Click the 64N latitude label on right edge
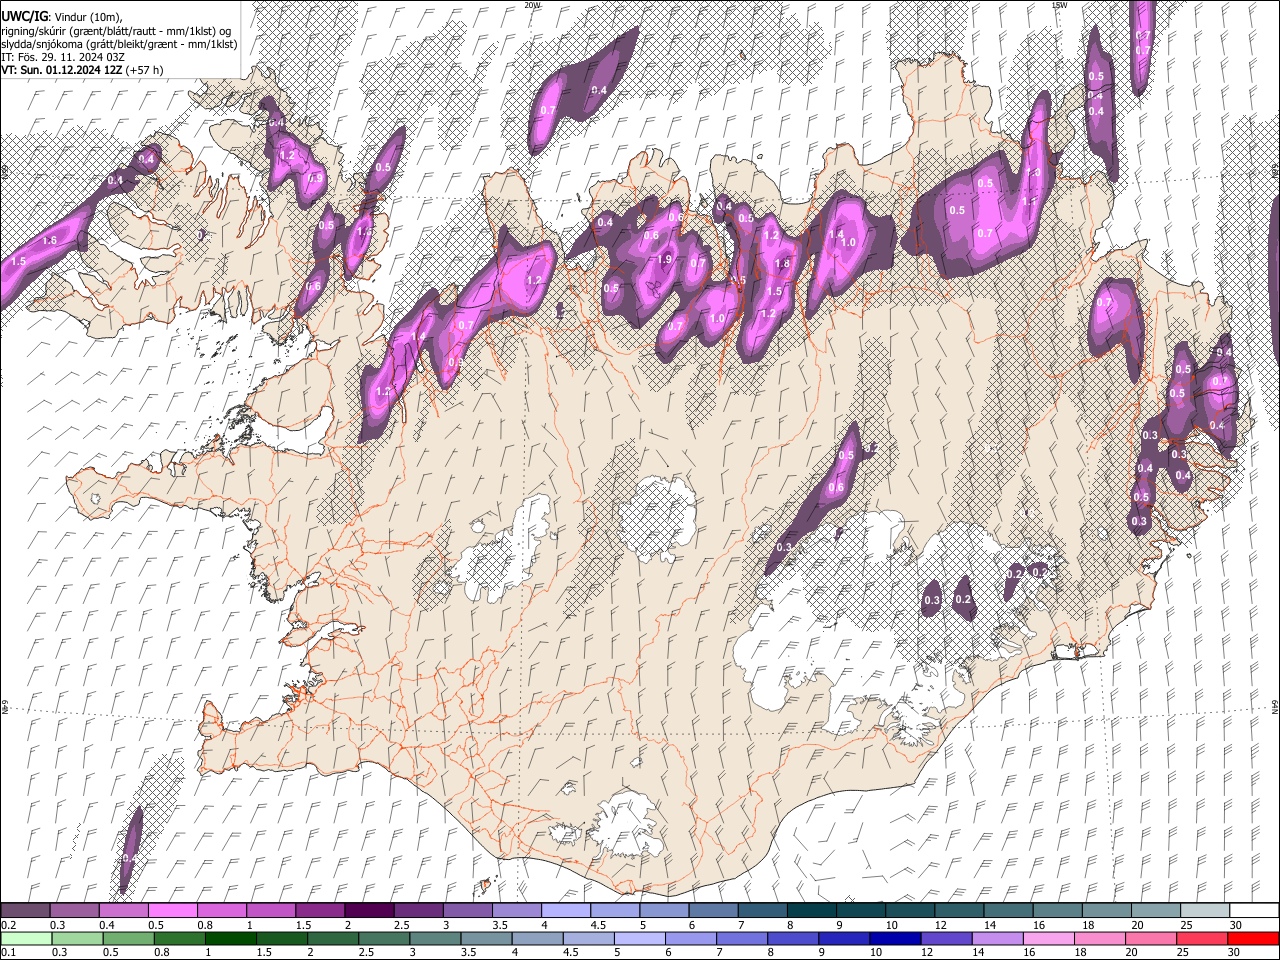The height and width of the screenshot is (960, 1280). pos(1275,706)
